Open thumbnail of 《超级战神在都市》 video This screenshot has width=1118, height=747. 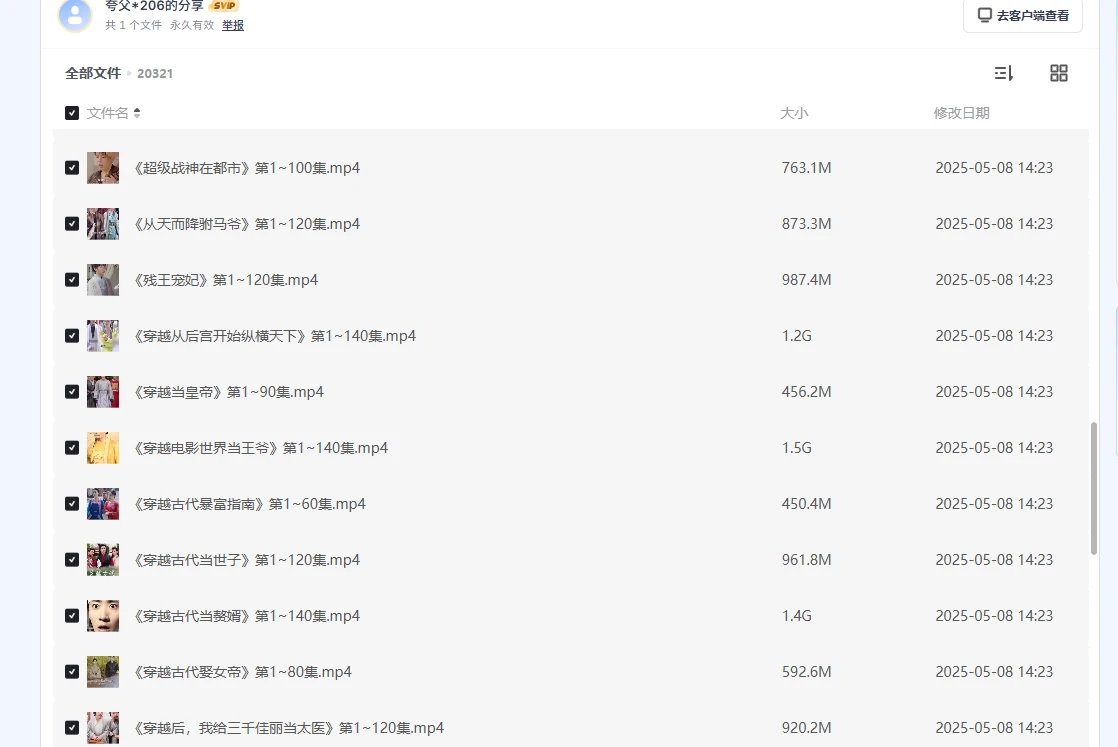click(103, 168)
